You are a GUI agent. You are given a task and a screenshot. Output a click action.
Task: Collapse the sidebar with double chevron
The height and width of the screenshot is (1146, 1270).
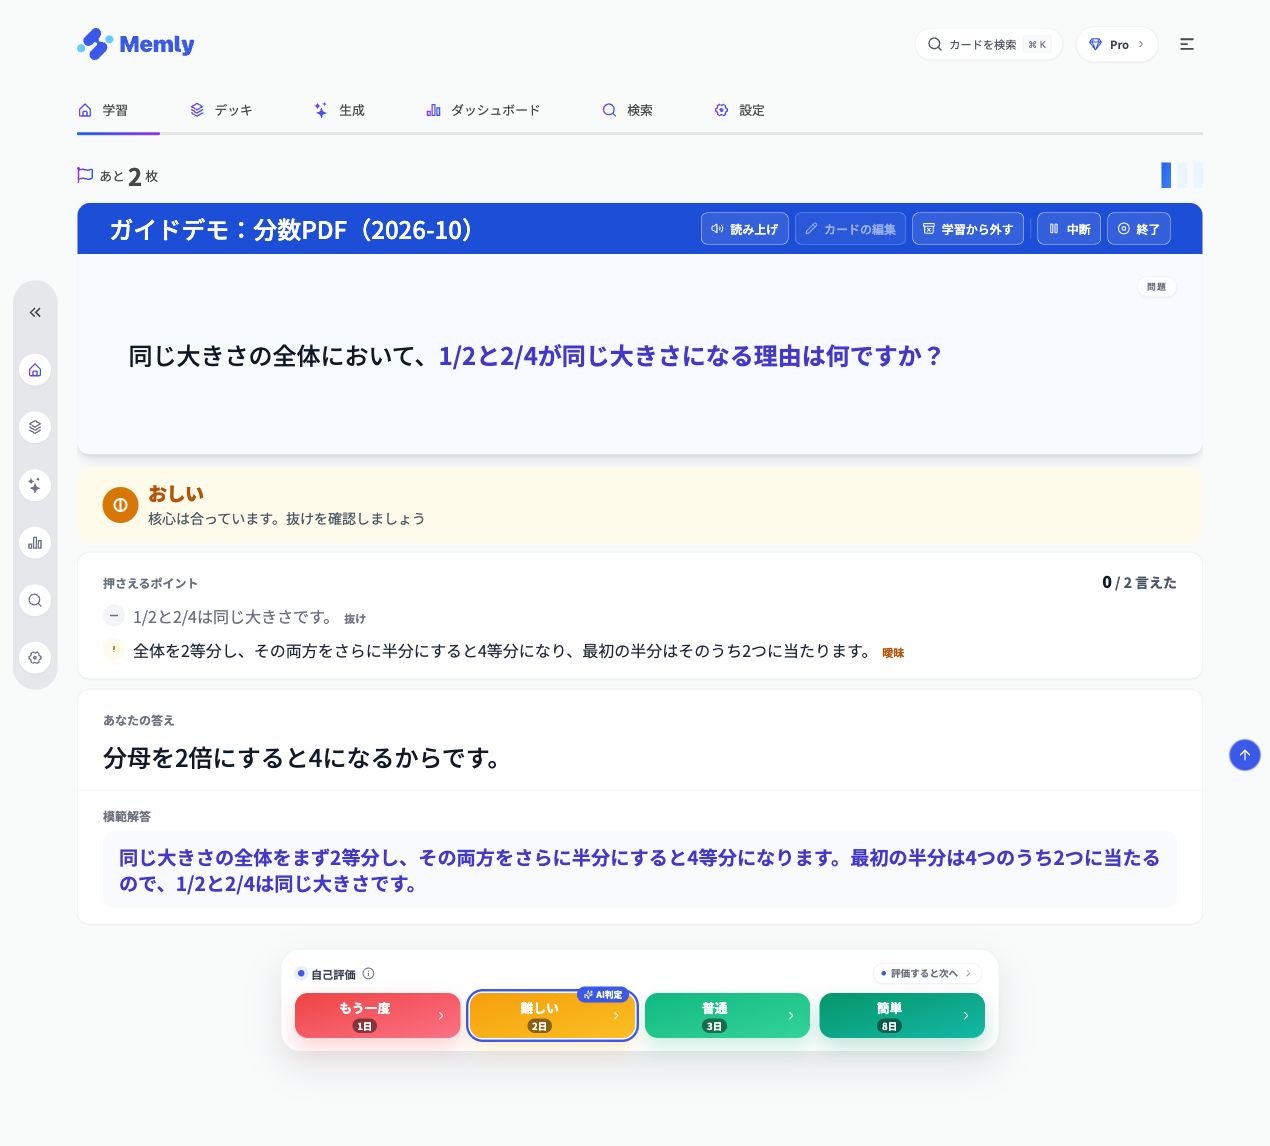[x=35, y=312]
